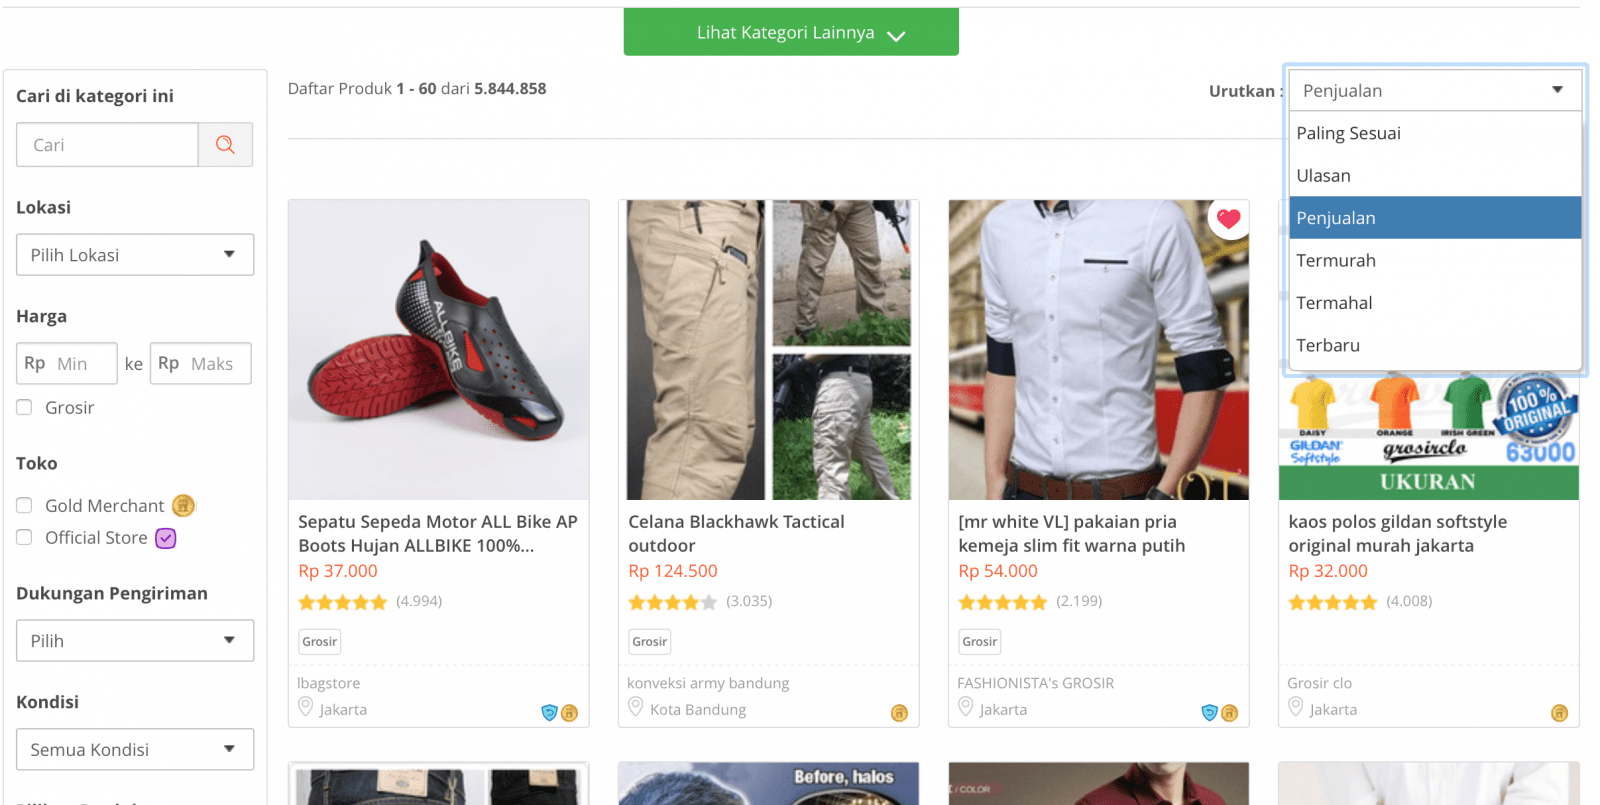Viewport: 1600px width, 805px height.
Task: Click the gold merchant badge on the Grosir clo card
Action: (x=1559, y=713)
